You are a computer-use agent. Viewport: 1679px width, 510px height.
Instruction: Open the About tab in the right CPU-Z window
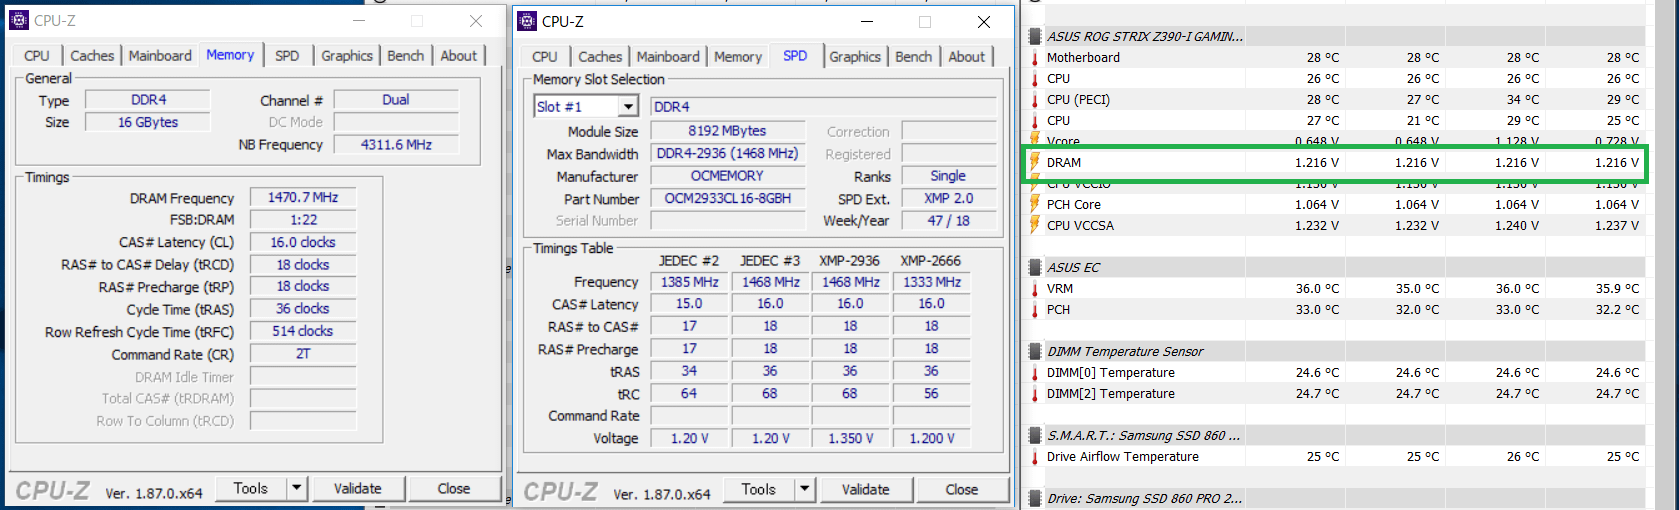tap(967, 57)
